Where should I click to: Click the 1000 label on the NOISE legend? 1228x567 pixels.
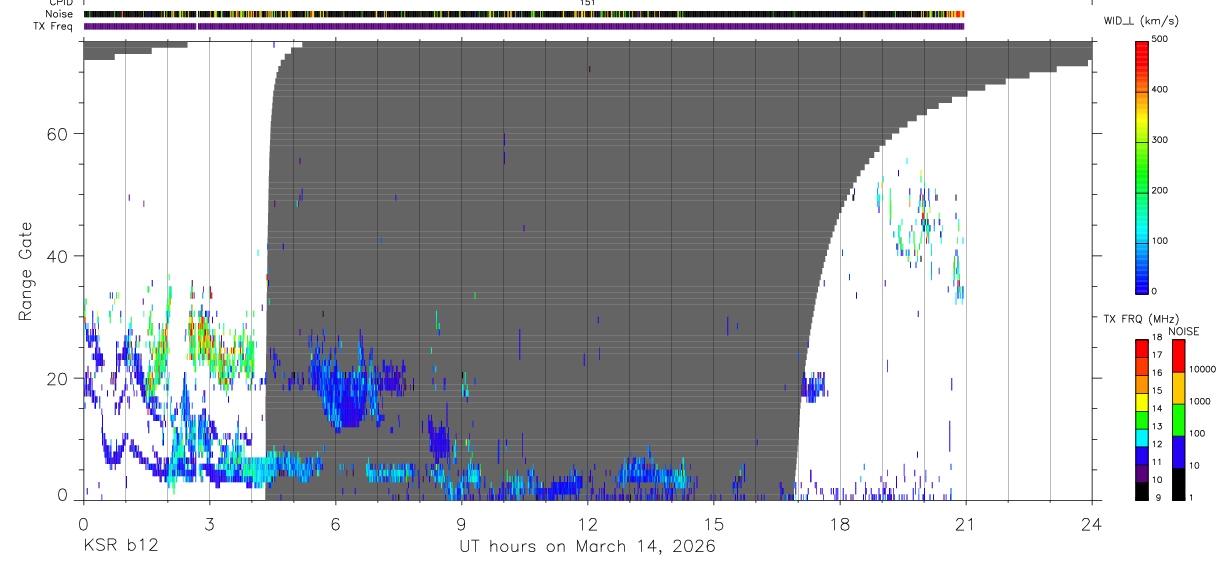(1200, 401)
